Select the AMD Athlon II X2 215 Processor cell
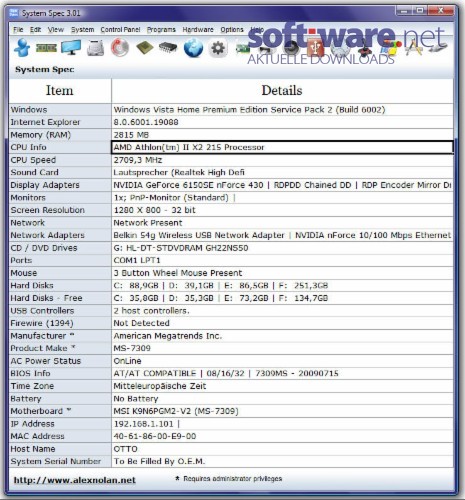The image size is (465, 500). click(x=282, y=147)
